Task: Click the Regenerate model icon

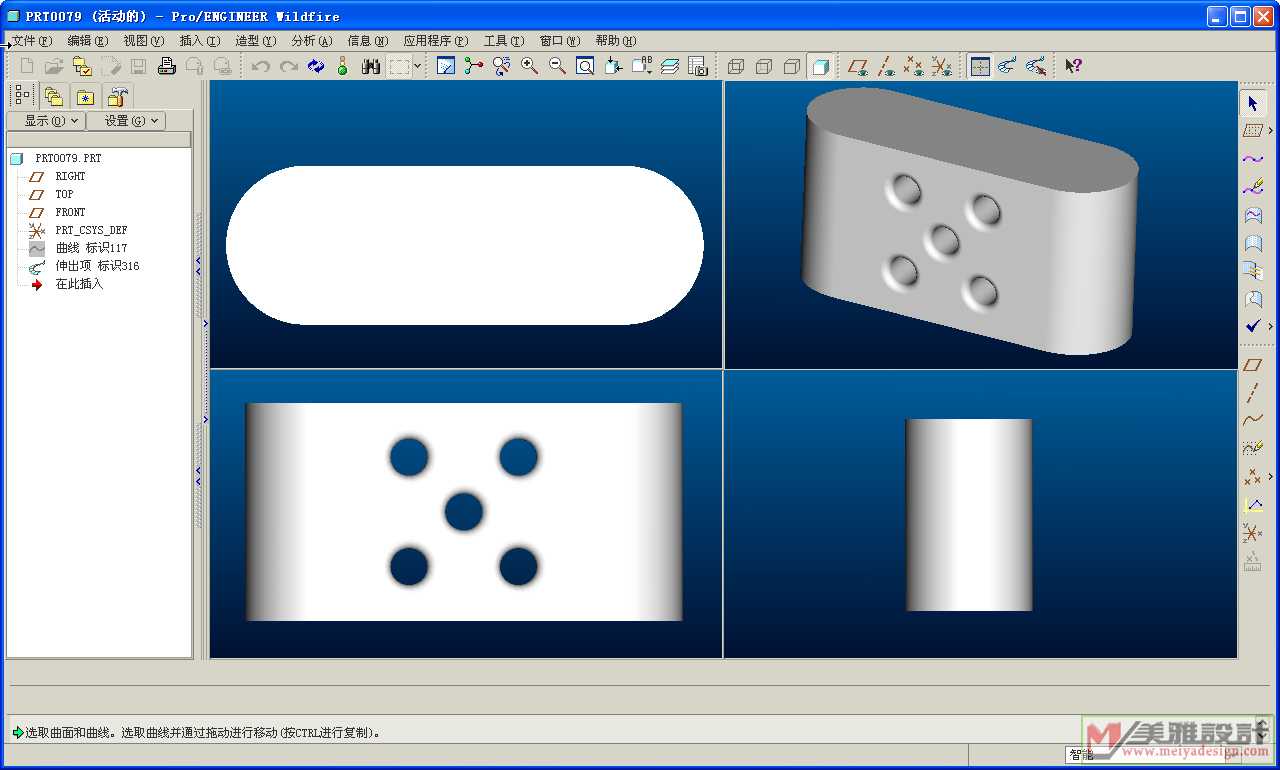Action: 316,66
